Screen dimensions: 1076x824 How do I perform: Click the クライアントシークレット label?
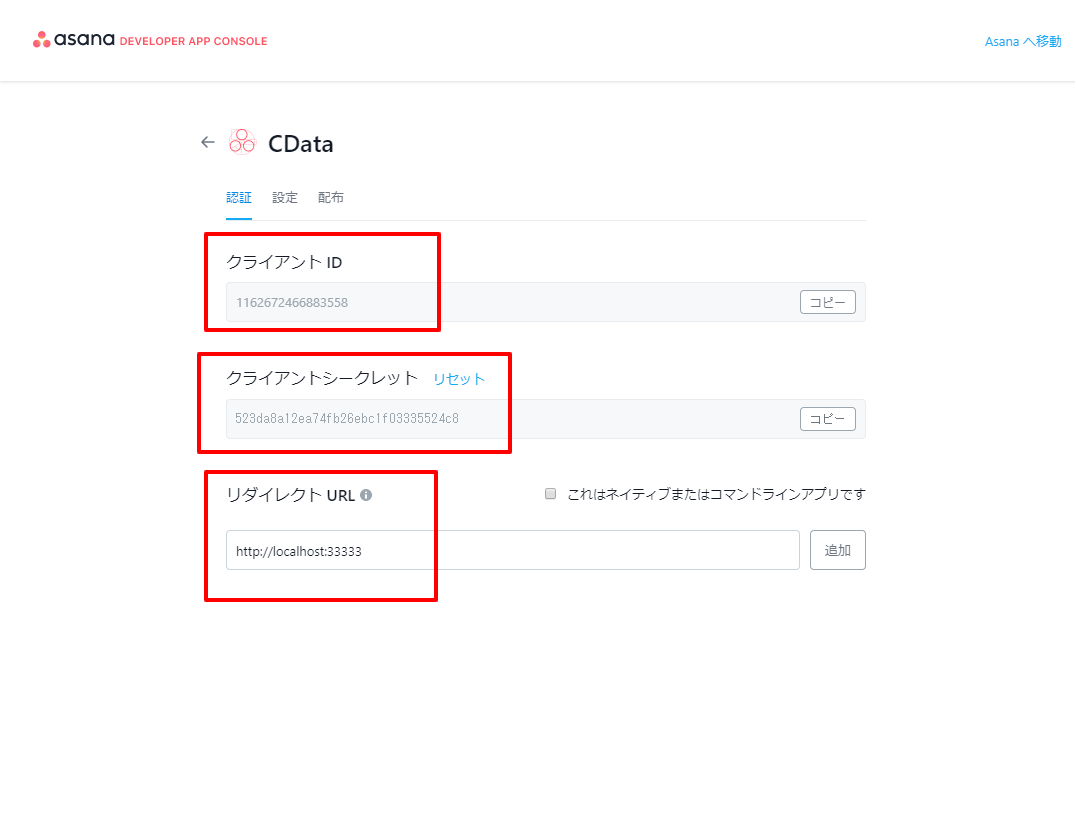[322, 378]
